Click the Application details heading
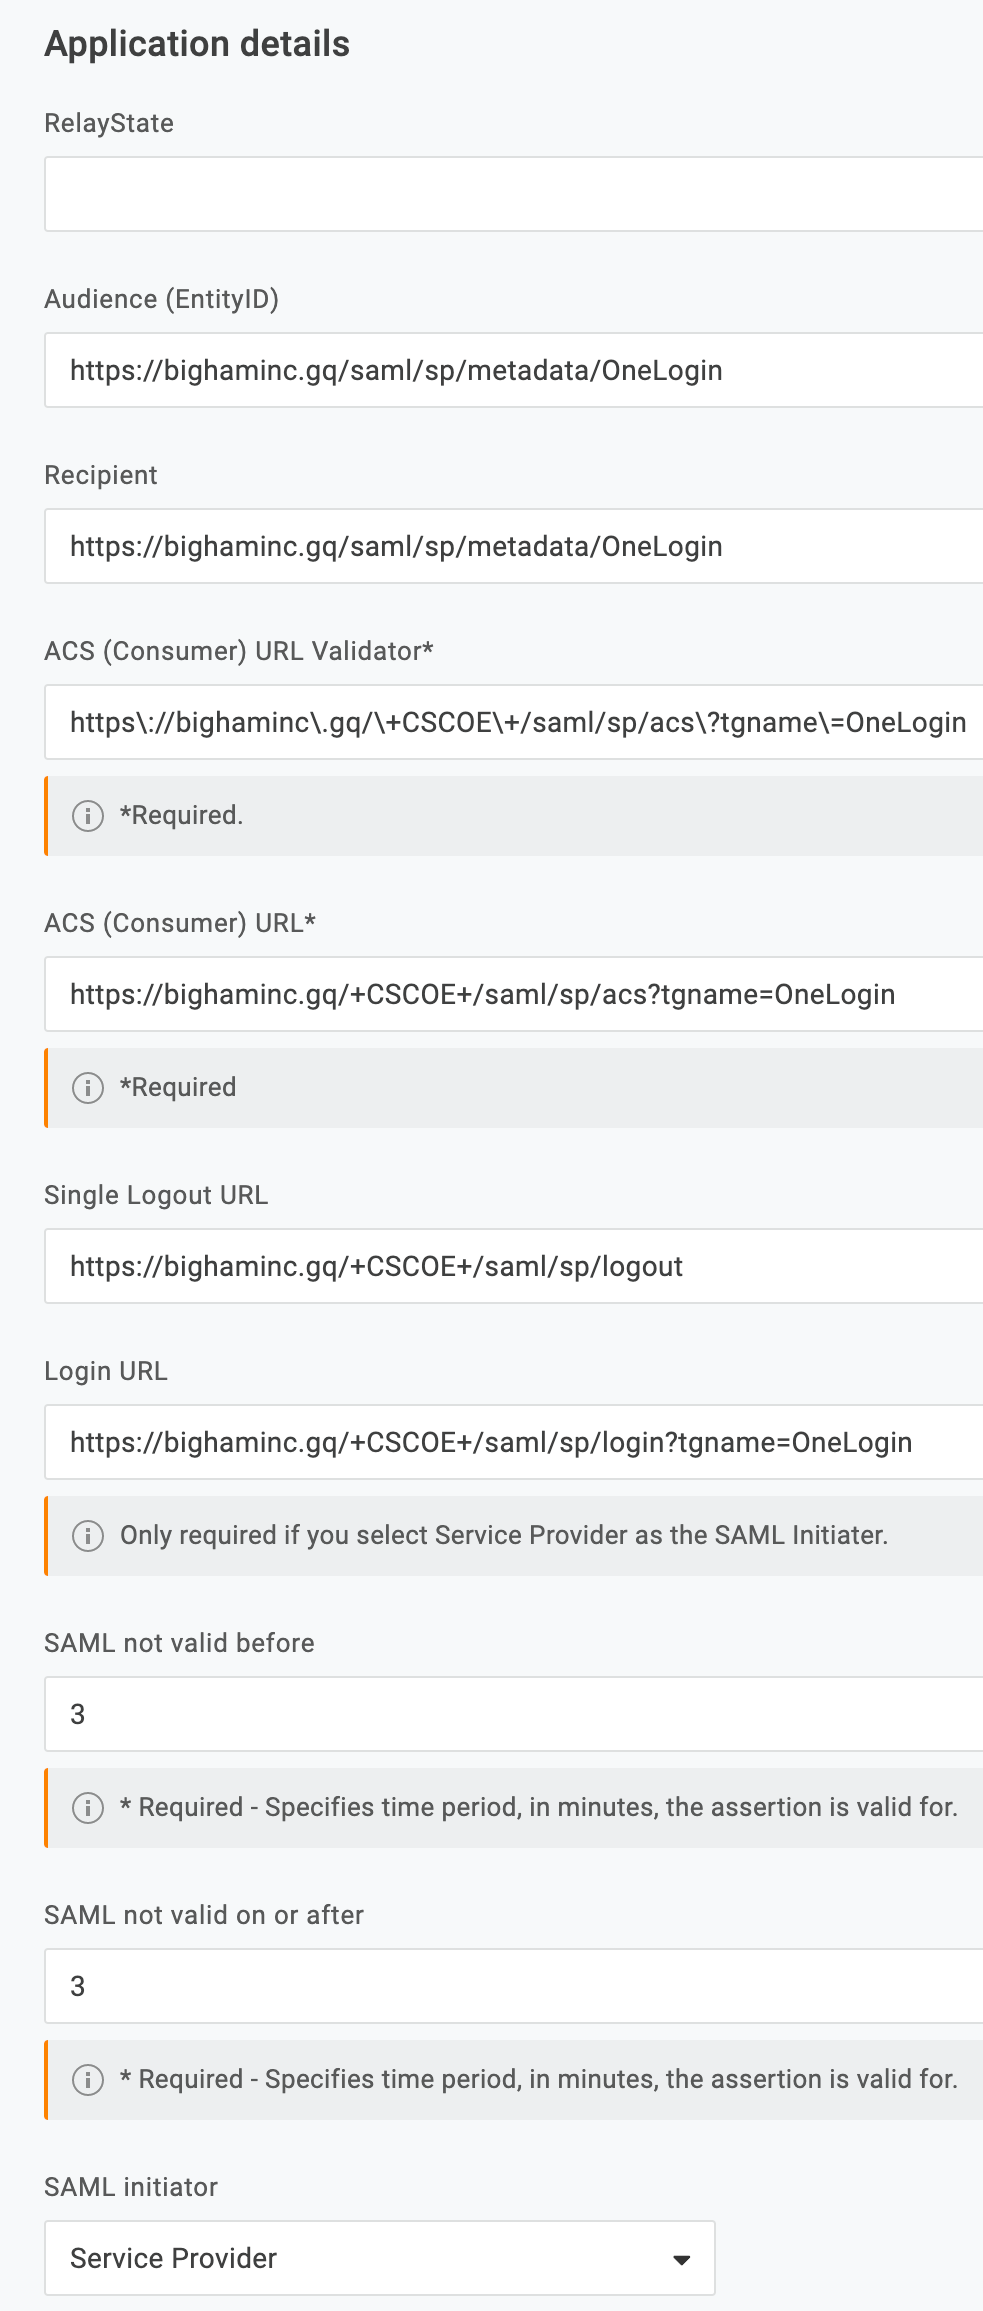Screen dimensions: 983x2311 point(198,44)
